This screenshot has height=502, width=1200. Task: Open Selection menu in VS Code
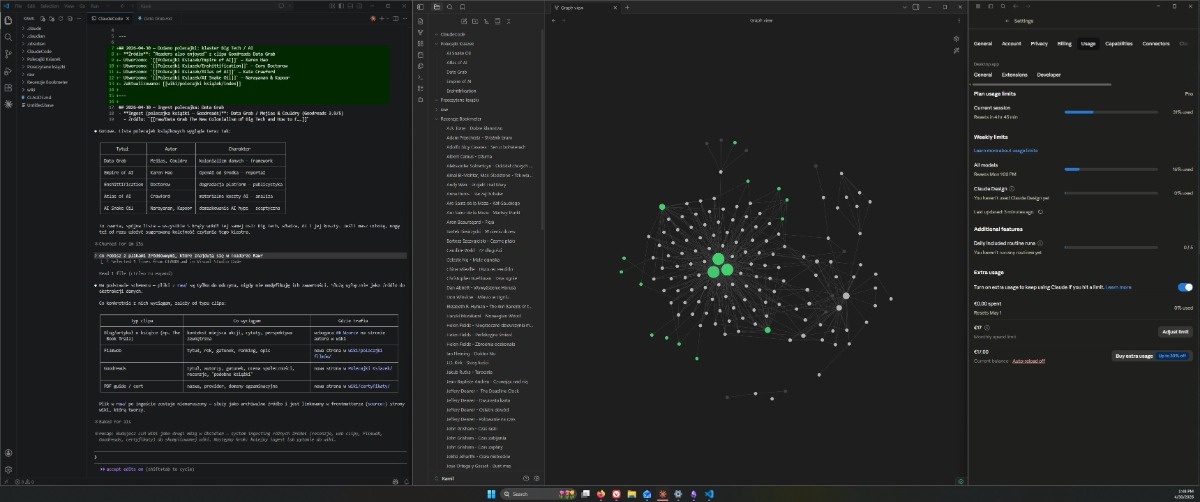[49, 5]
